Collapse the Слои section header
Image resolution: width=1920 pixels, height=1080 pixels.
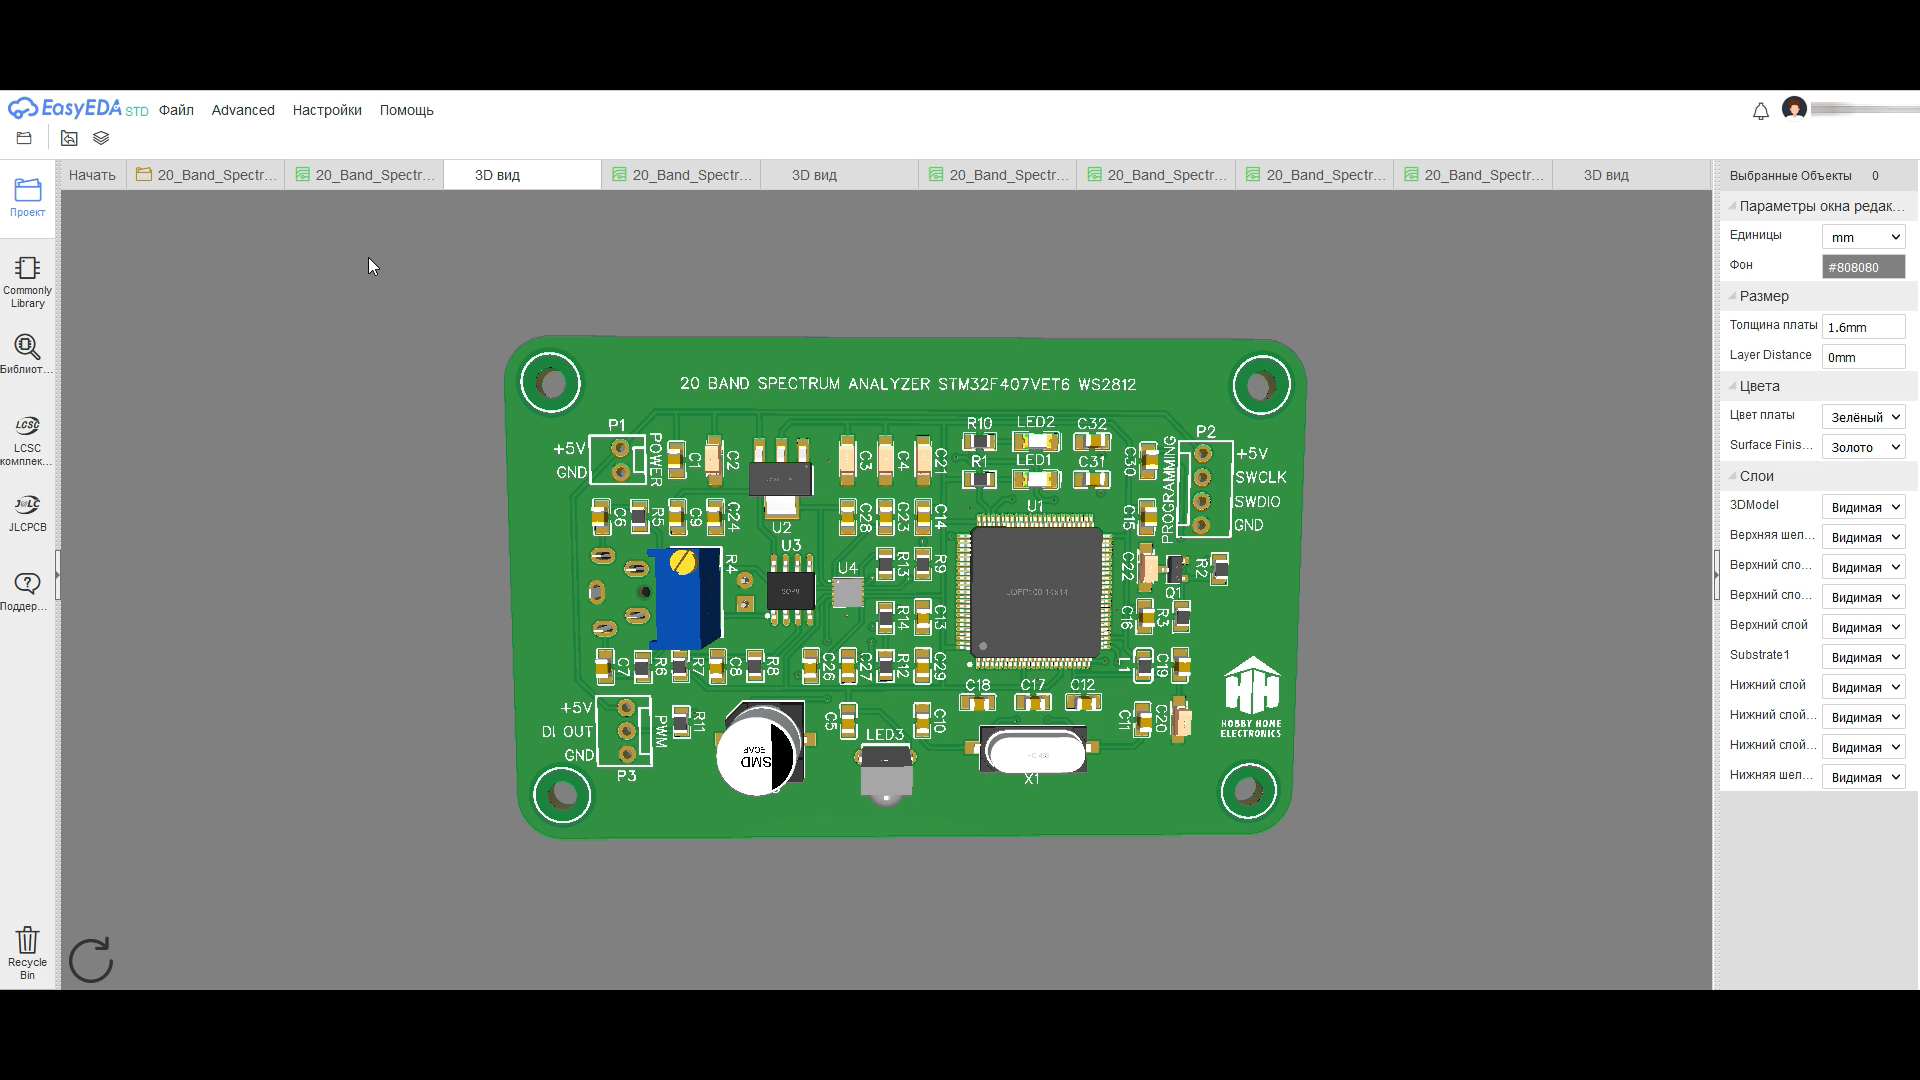click(x=1752, y=476)
